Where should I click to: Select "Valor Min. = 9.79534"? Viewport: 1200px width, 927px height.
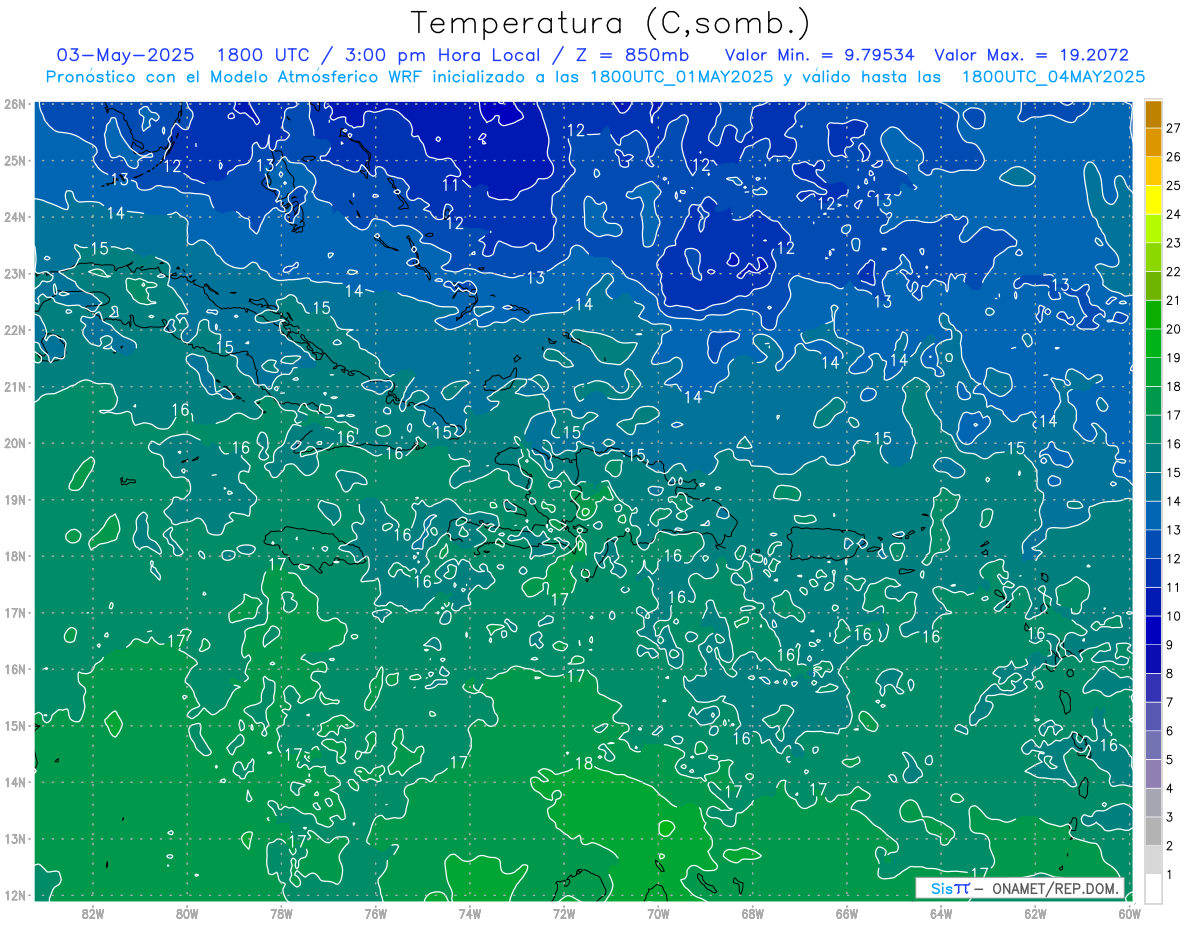[x=819, y=55]
